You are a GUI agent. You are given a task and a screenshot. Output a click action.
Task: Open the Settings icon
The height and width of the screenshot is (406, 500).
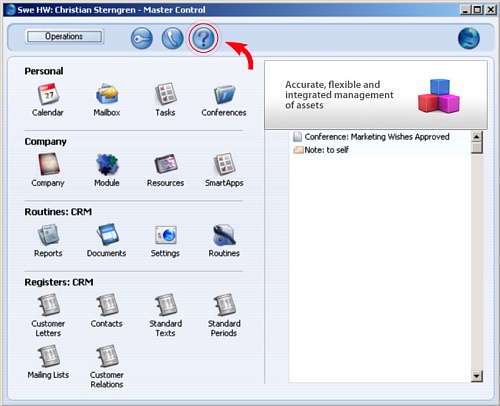point(166,235)
